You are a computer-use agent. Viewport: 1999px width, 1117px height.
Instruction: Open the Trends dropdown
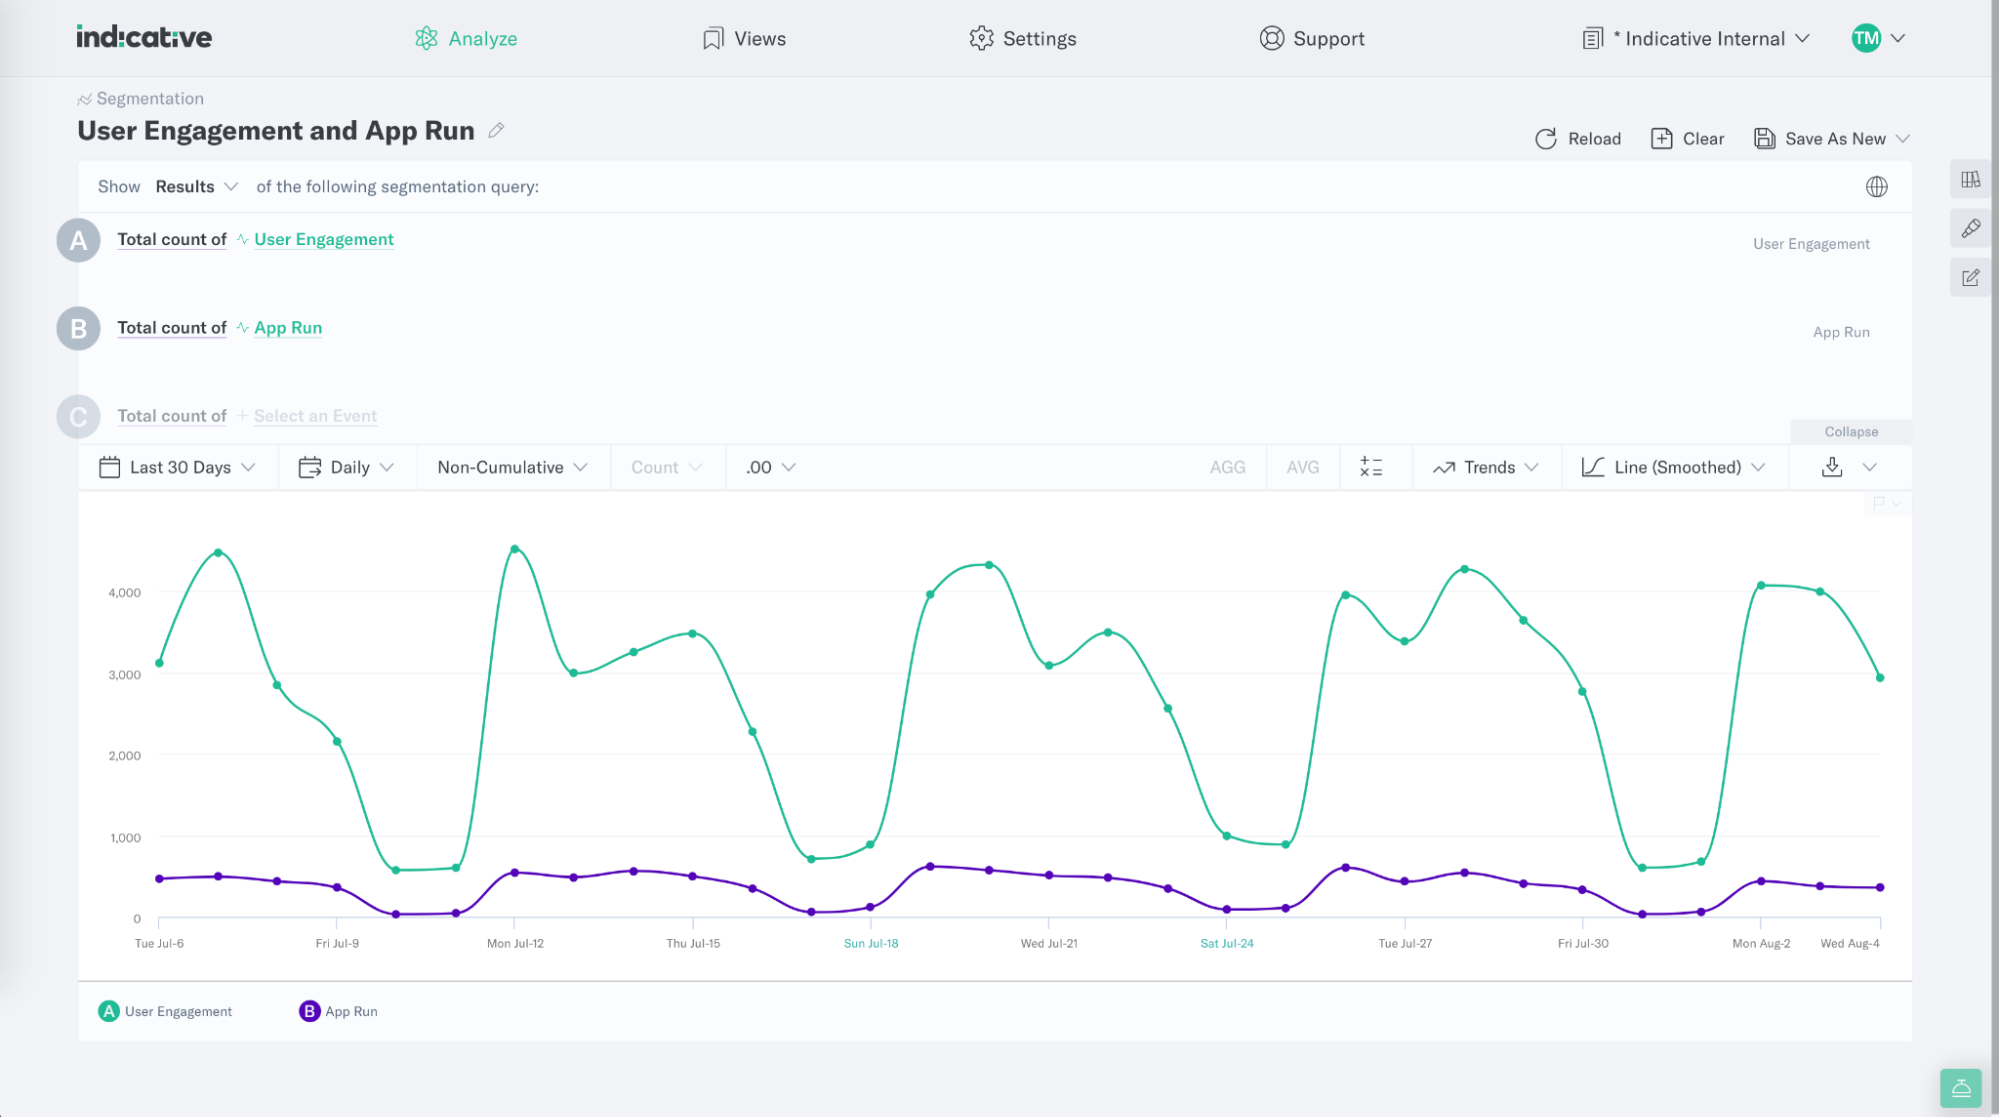click(x=1486, y=467)
